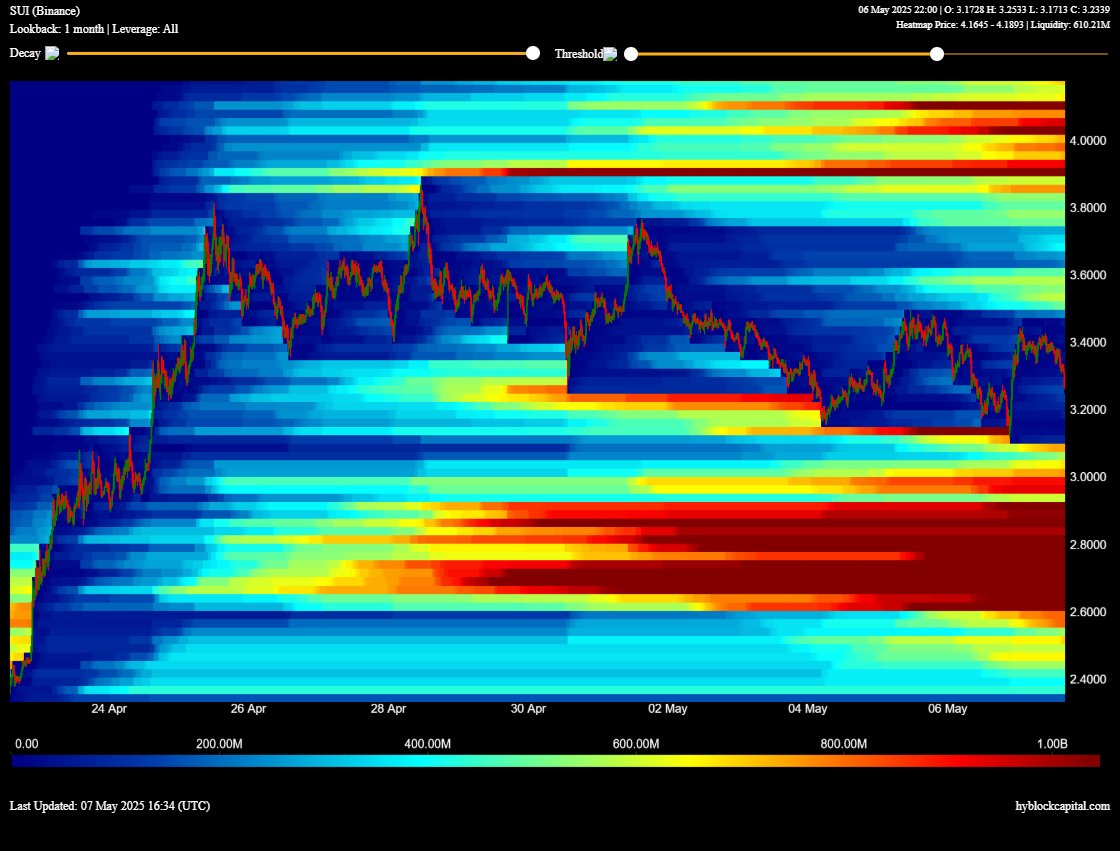Open the Leverage filter showing All
Screen dimensions: 1120x851
pos(145,29)
